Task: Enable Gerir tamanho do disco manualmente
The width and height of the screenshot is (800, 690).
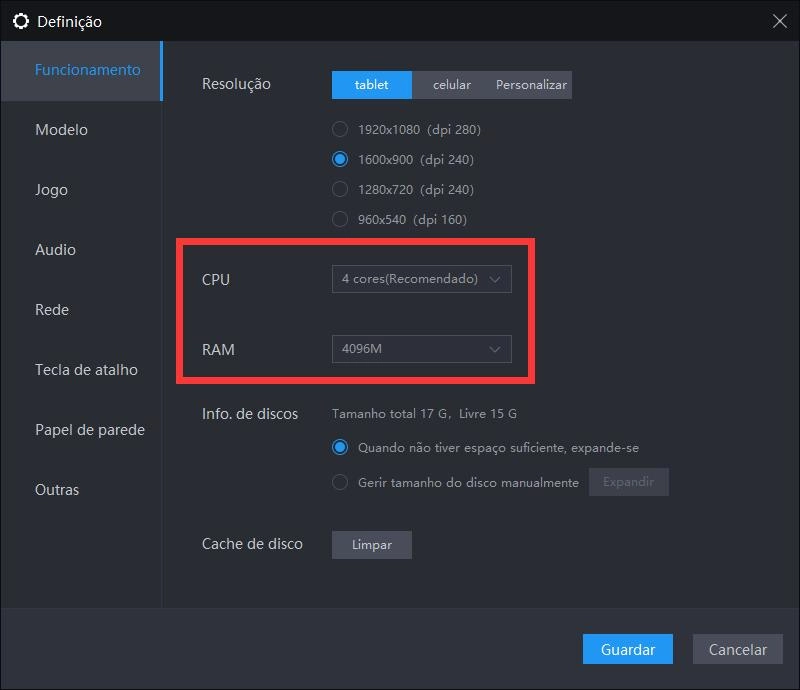Action: point(338,482)
